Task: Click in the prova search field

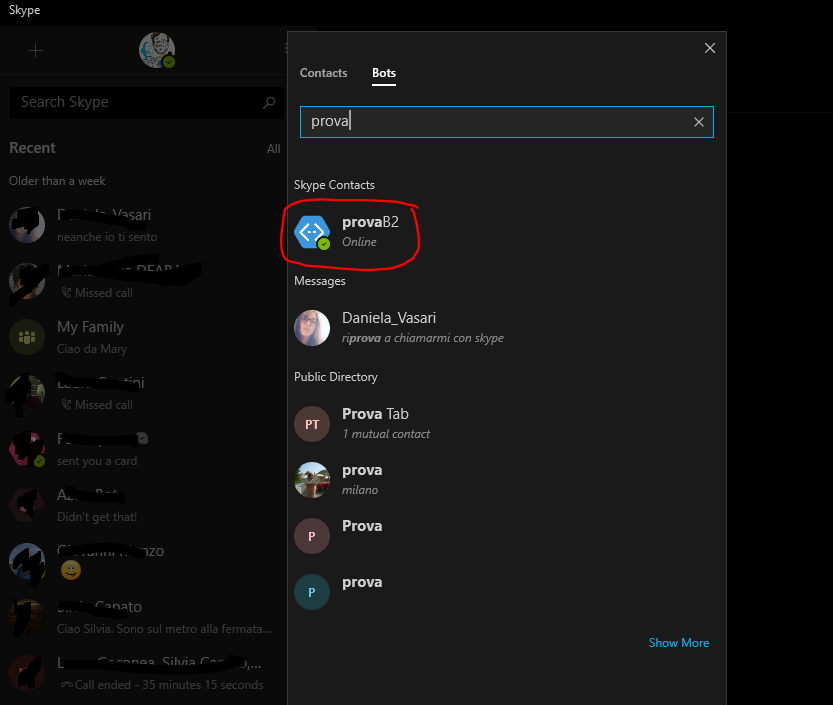Action: pos(500,122)
